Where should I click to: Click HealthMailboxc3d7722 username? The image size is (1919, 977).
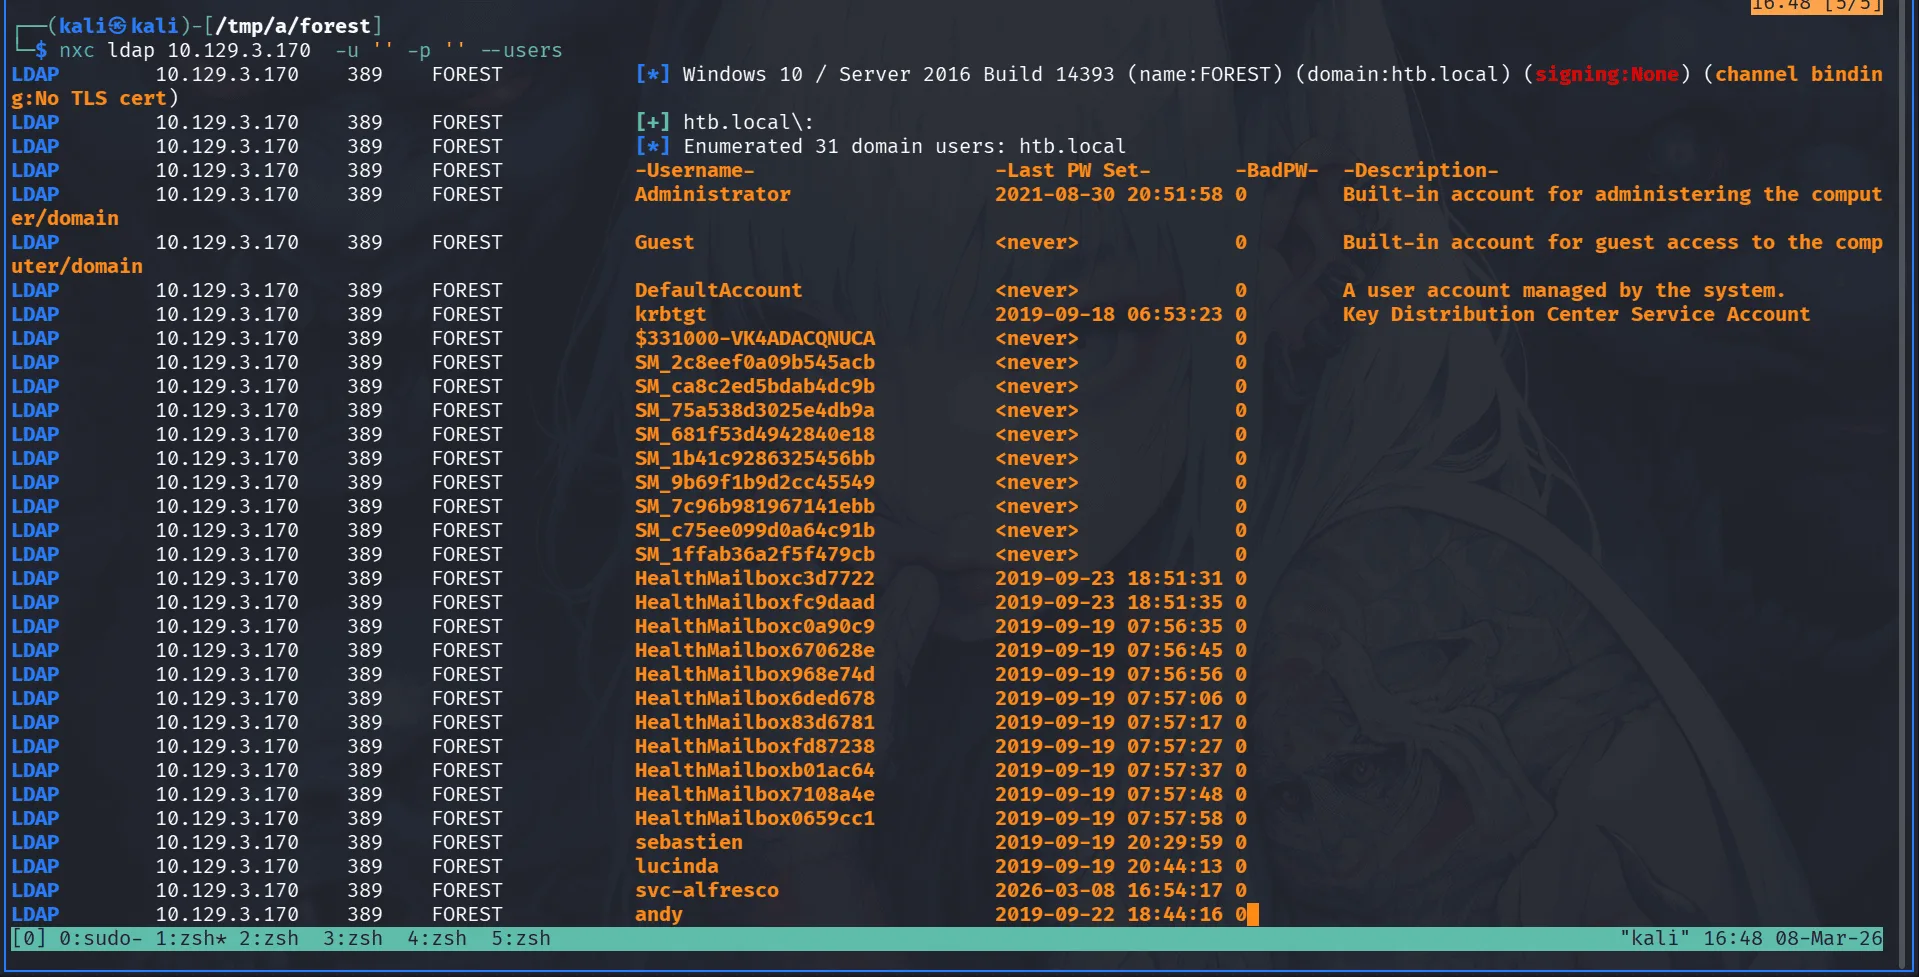[754, 578]
